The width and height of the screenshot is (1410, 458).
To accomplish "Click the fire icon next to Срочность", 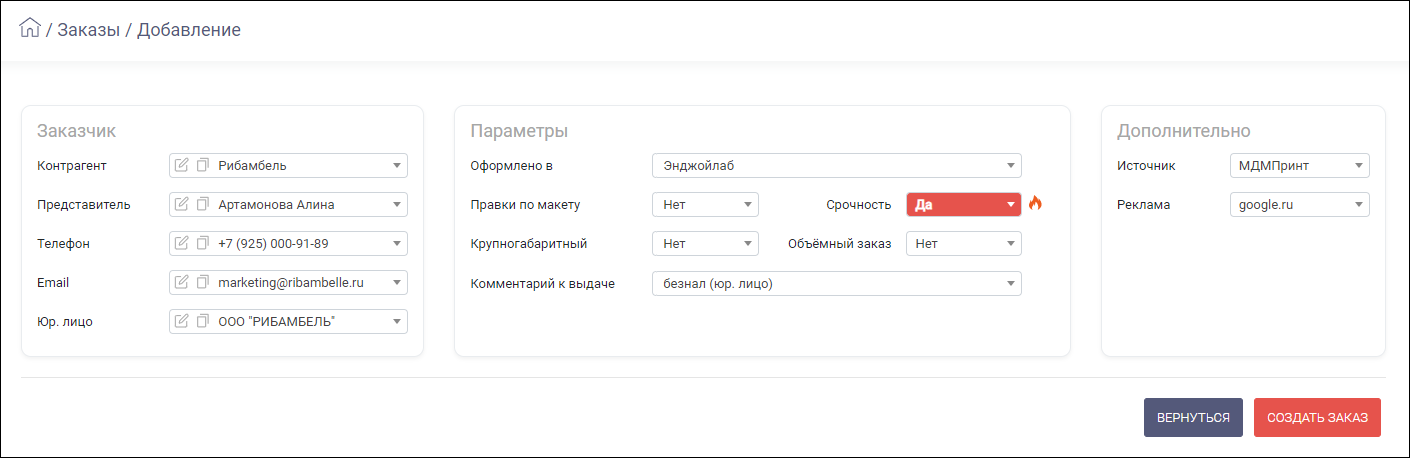I will pyautogui.click(x=1035, y=204).
